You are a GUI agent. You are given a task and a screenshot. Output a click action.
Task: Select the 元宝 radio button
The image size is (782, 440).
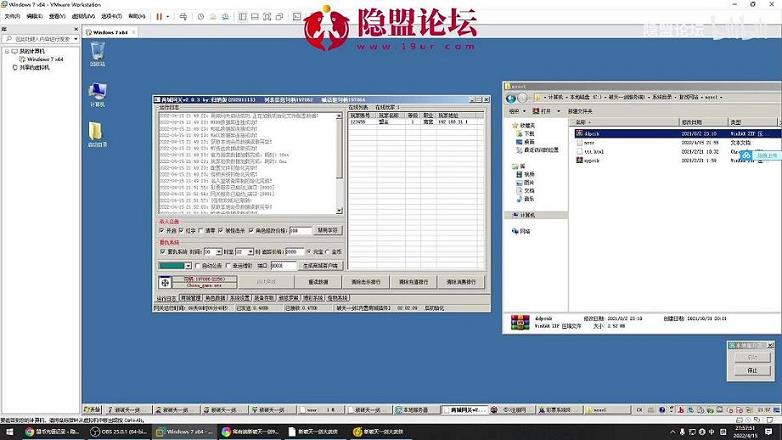point(309,252)
